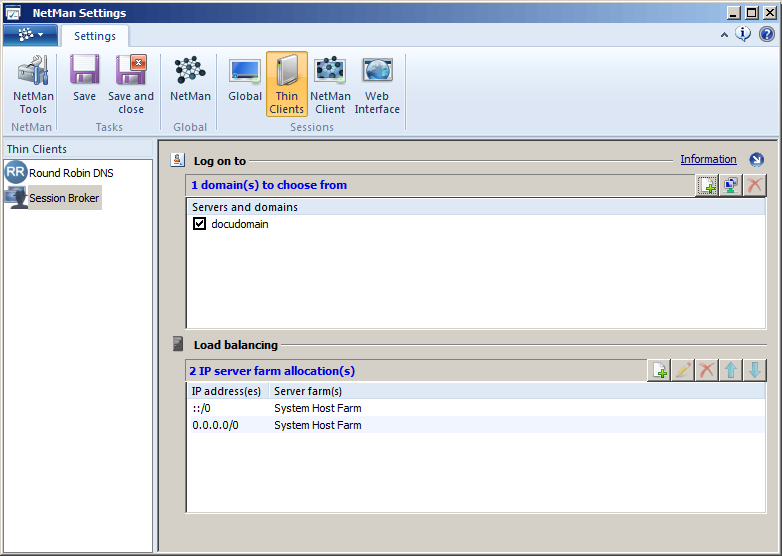Open NetMan Tools from the ribbon
The image size is (782, 556).
pos(33,84)
